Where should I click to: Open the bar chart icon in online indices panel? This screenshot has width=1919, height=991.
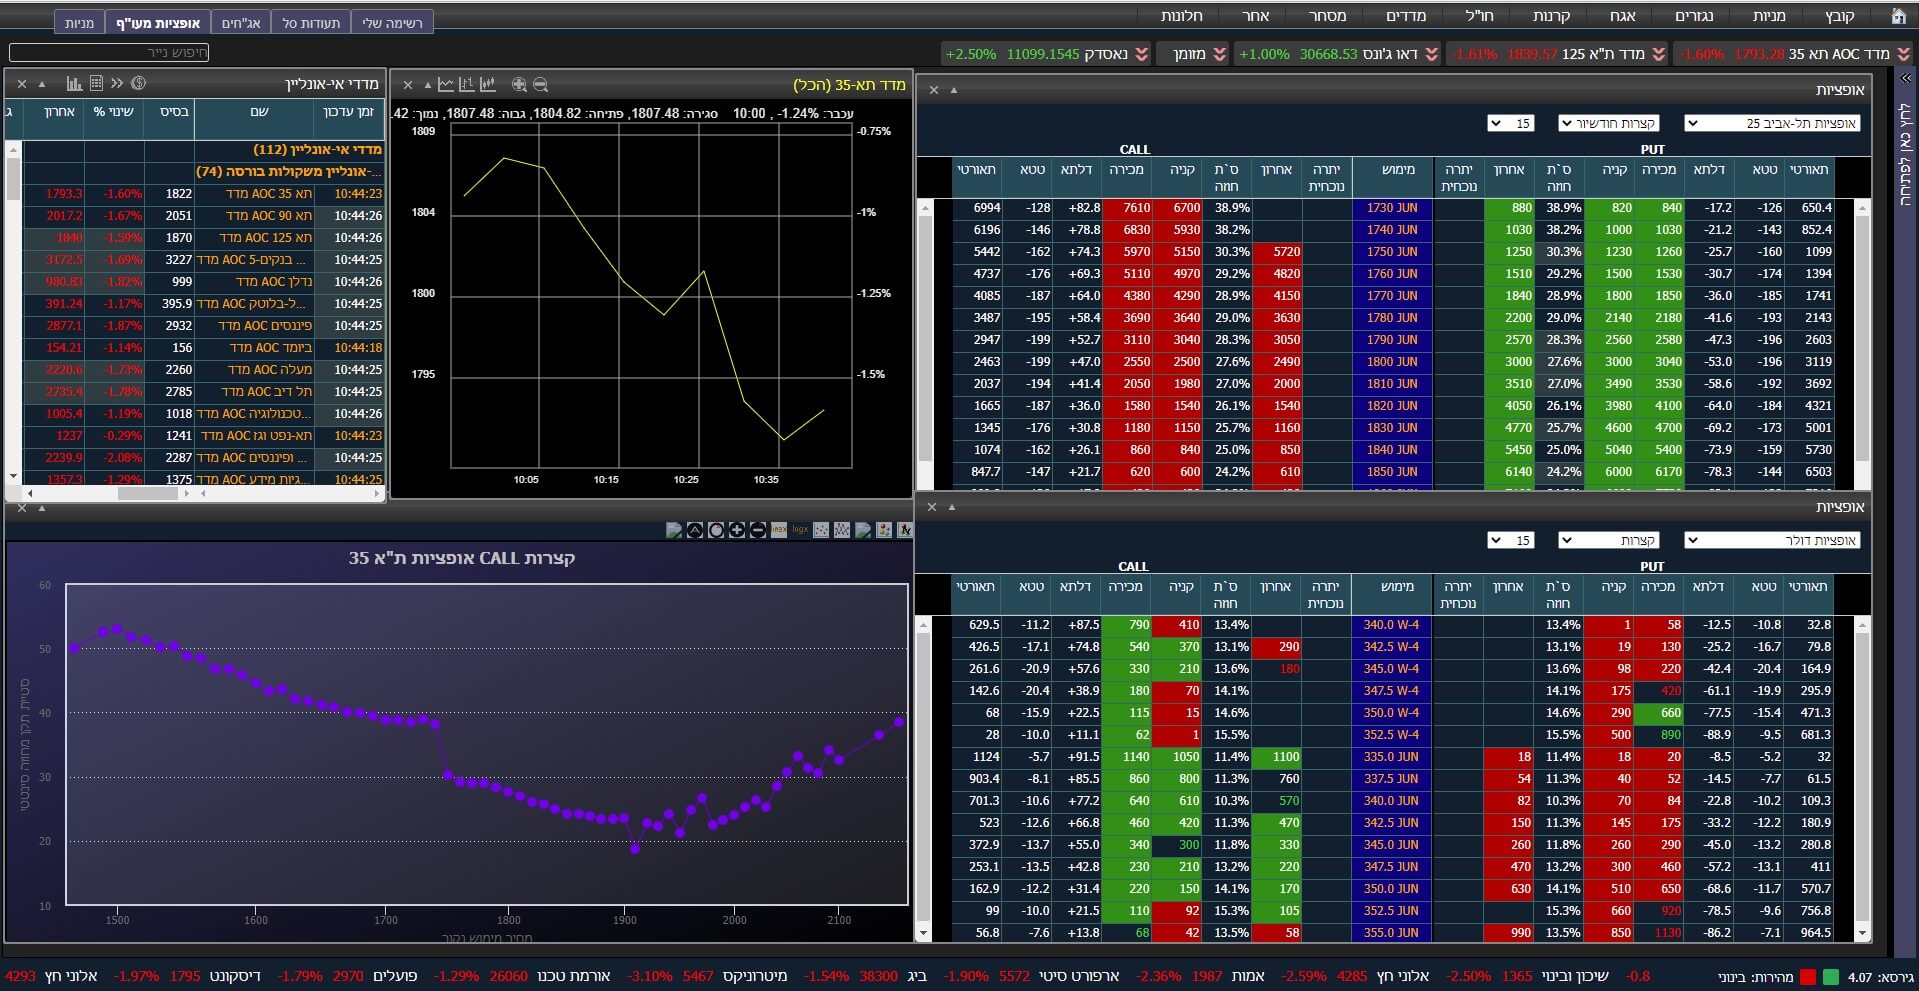pos(74,84)
